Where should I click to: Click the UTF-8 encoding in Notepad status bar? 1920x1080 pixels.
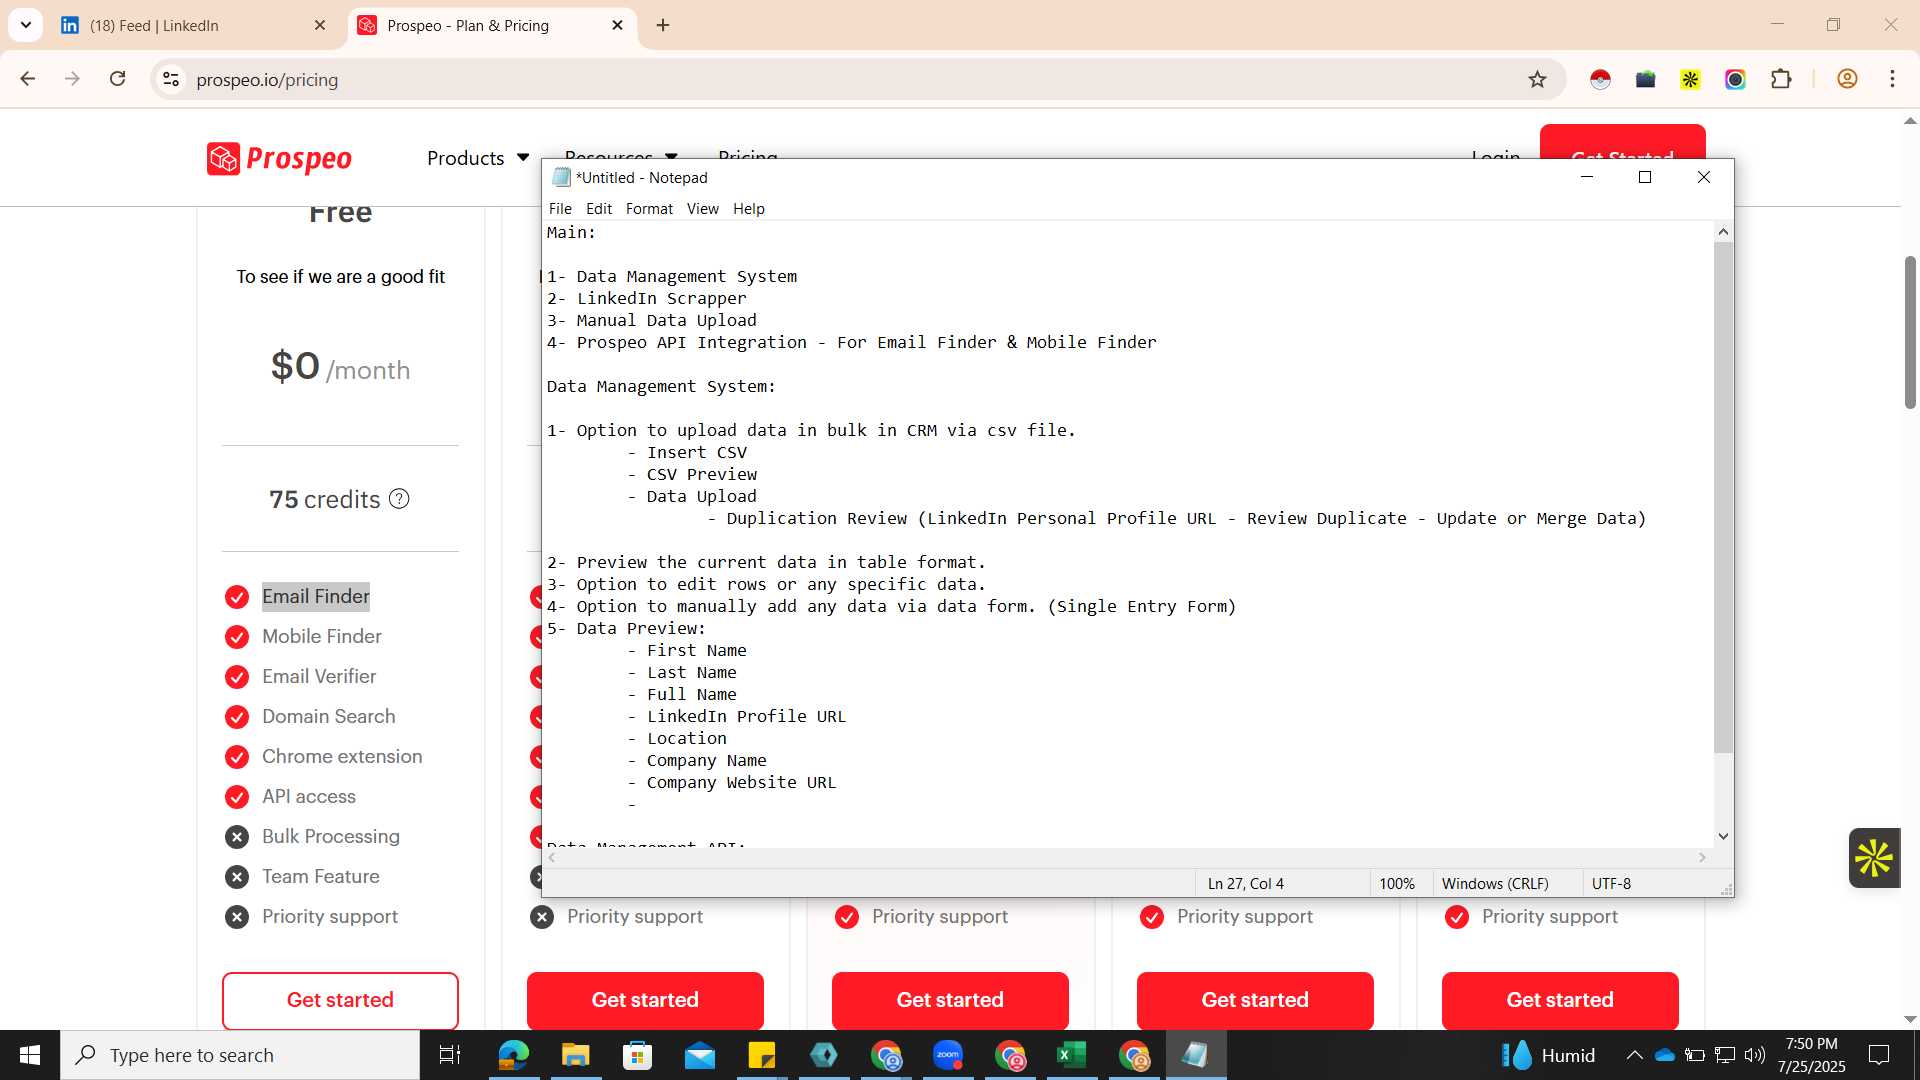(x=1611, y=883)
